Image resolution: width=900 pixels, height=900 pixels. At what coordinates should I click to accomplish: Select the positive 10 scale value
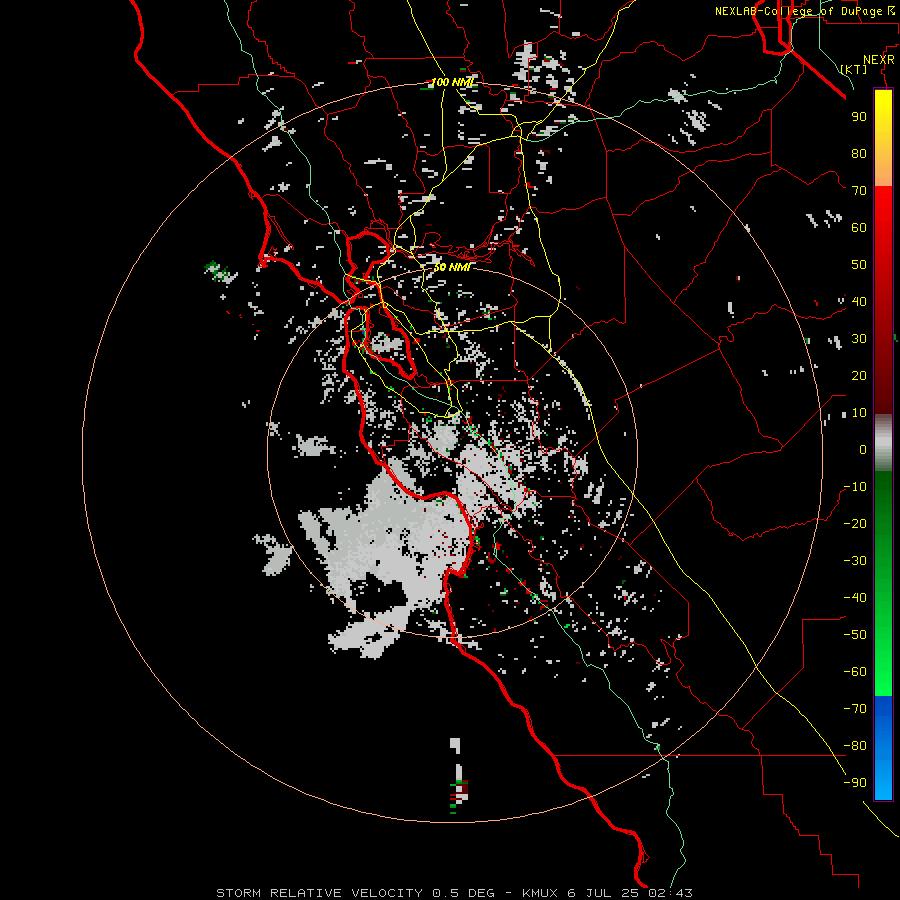point(859,413)
